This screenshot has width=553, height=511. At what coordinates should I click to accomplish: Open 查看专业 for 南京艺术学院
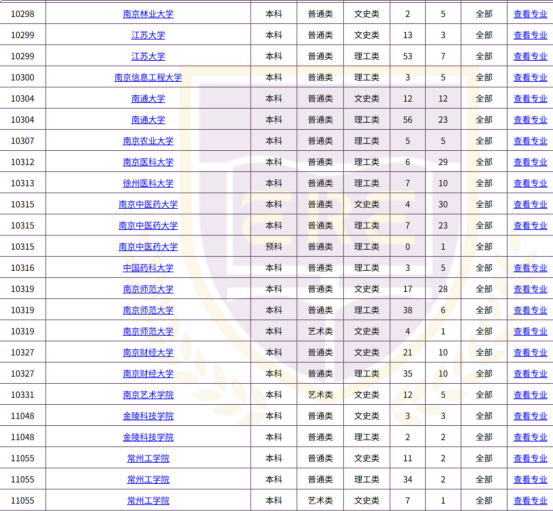(x=530, y=395)
